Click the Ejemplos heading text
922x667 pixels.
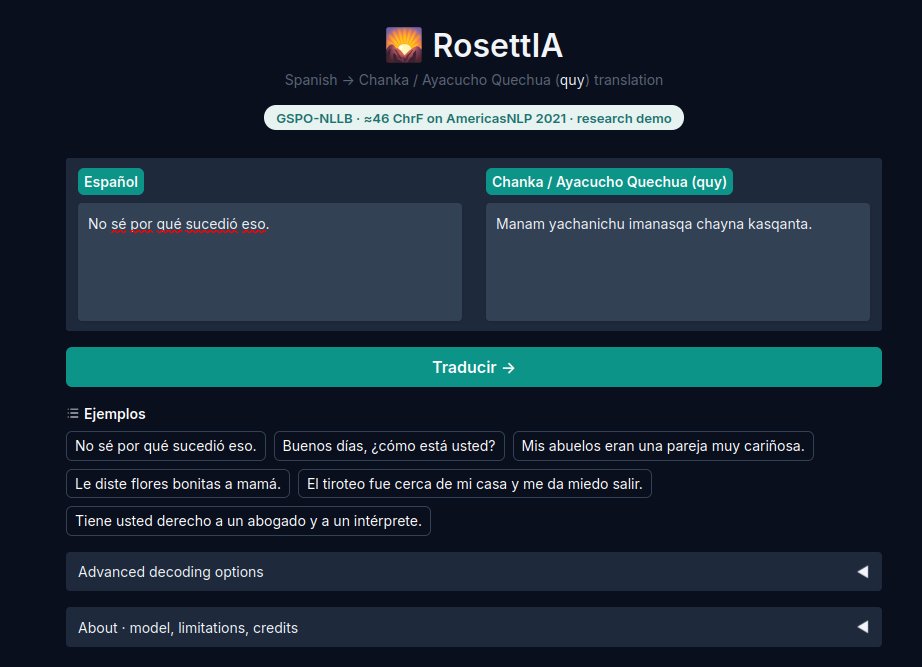[x=115, y=413]
